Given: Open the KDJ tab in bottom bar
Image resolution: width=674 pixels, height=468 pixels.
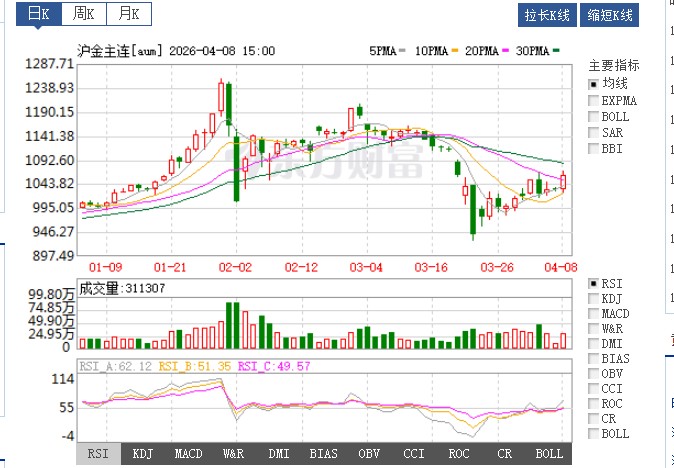Looking at the screenshot, I should (x=143, y=454).
